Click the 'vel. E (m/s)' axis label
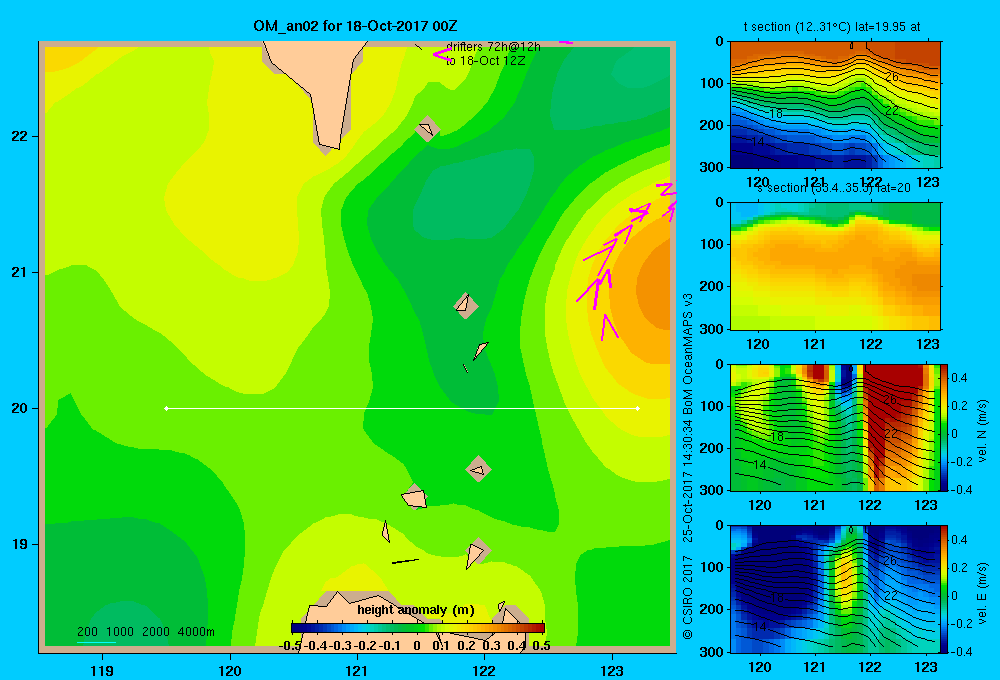This screenshot has width=1000, height=680. 982,593
